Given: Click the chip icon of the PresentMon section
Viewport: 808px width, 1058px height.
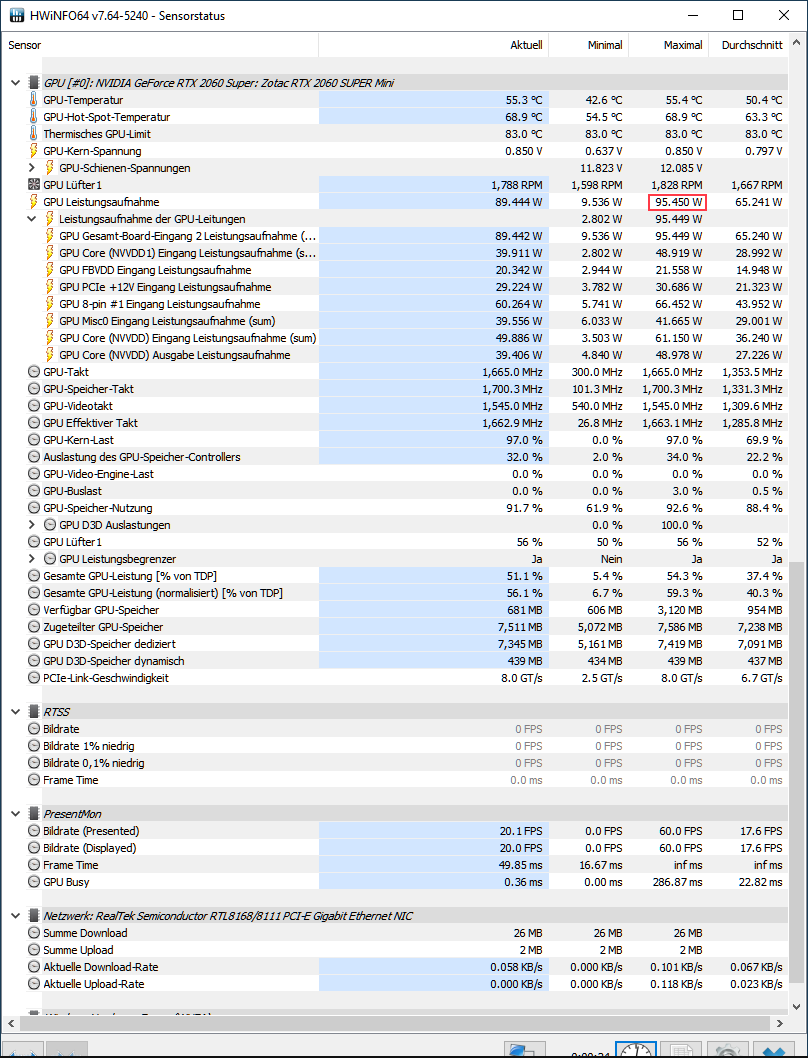Looking at the screenshot, I should 34,814.
